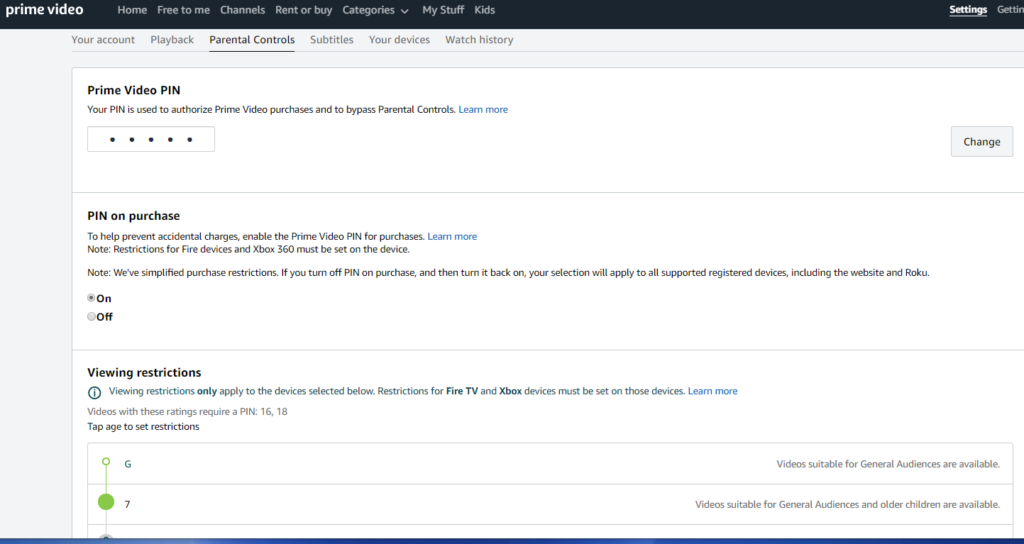Open Learn more link for Prime Video PIN

(x=483, y=110)
